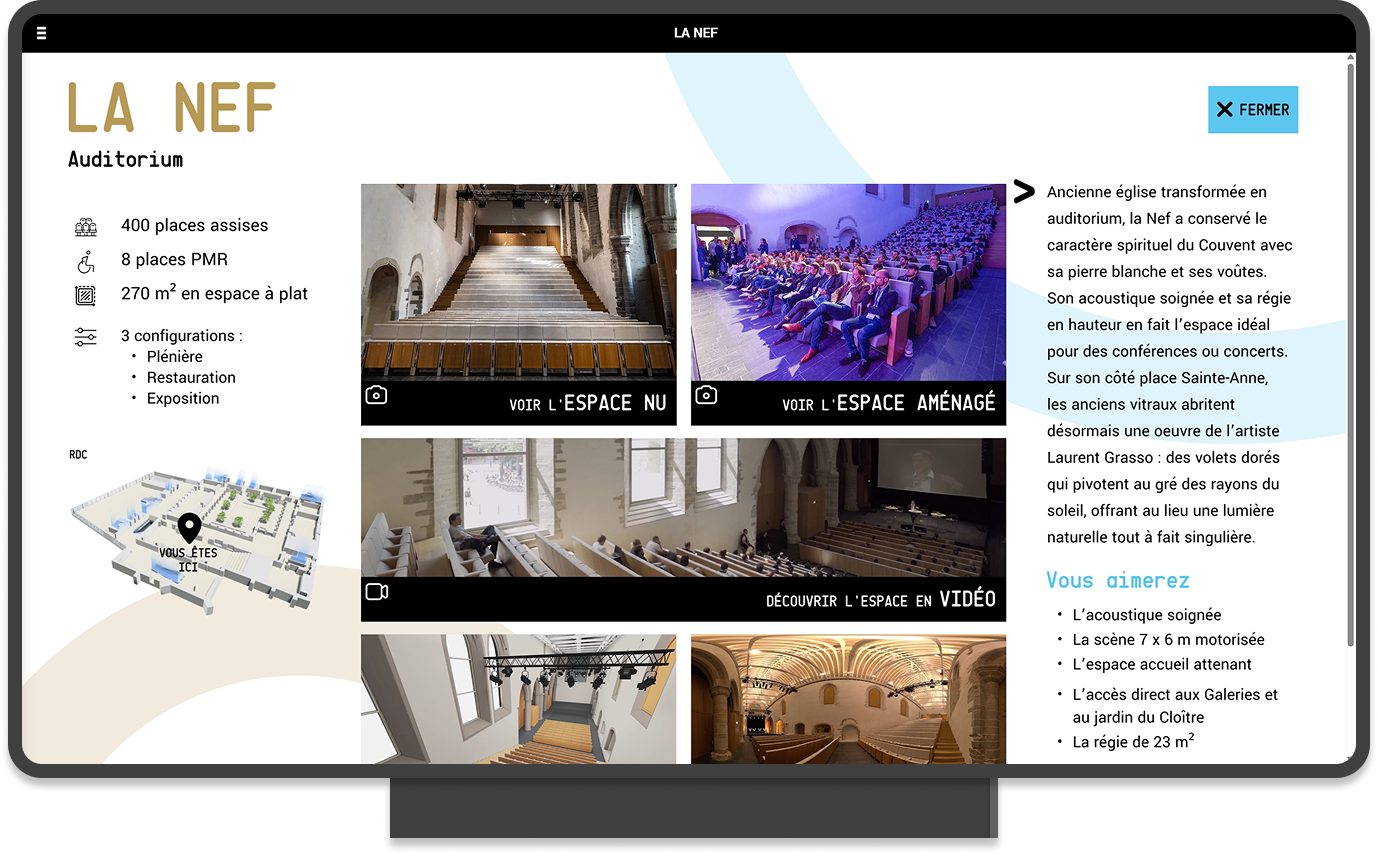This screenshot has width=1378, height=854.
Task: Click the vertical page scrollbar
Action: [x=1350, y=350]
